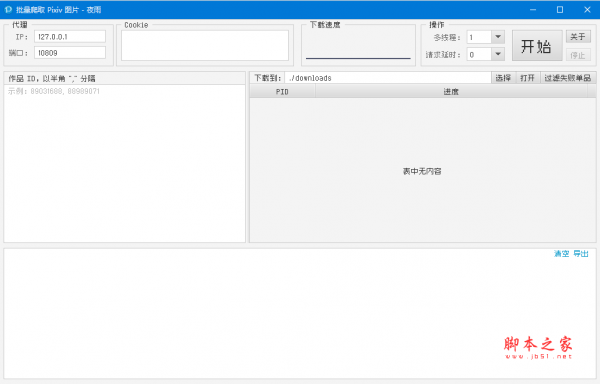Image resolution: width=600 pixels, height=384 pixels.
Task: Click the large 开始 start button
Action: click(537, 46)
